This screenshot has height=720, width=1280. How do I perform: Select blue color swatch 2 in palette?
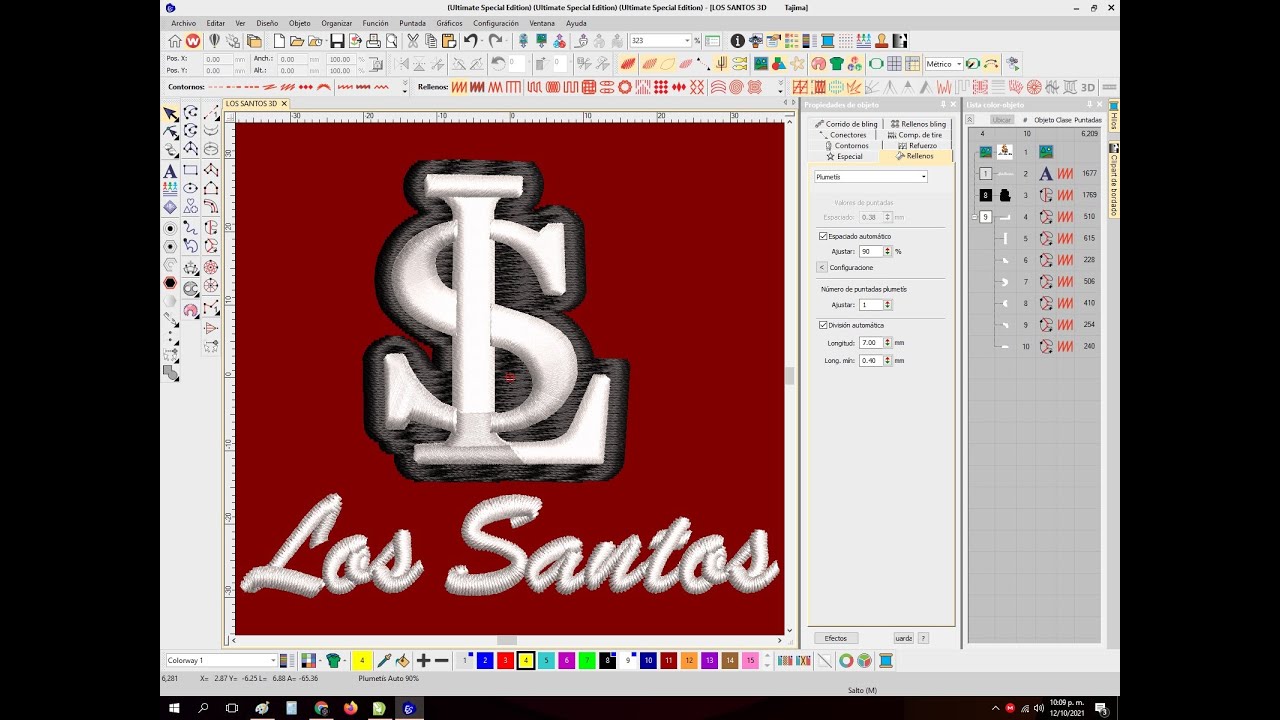tap(485, 661)
